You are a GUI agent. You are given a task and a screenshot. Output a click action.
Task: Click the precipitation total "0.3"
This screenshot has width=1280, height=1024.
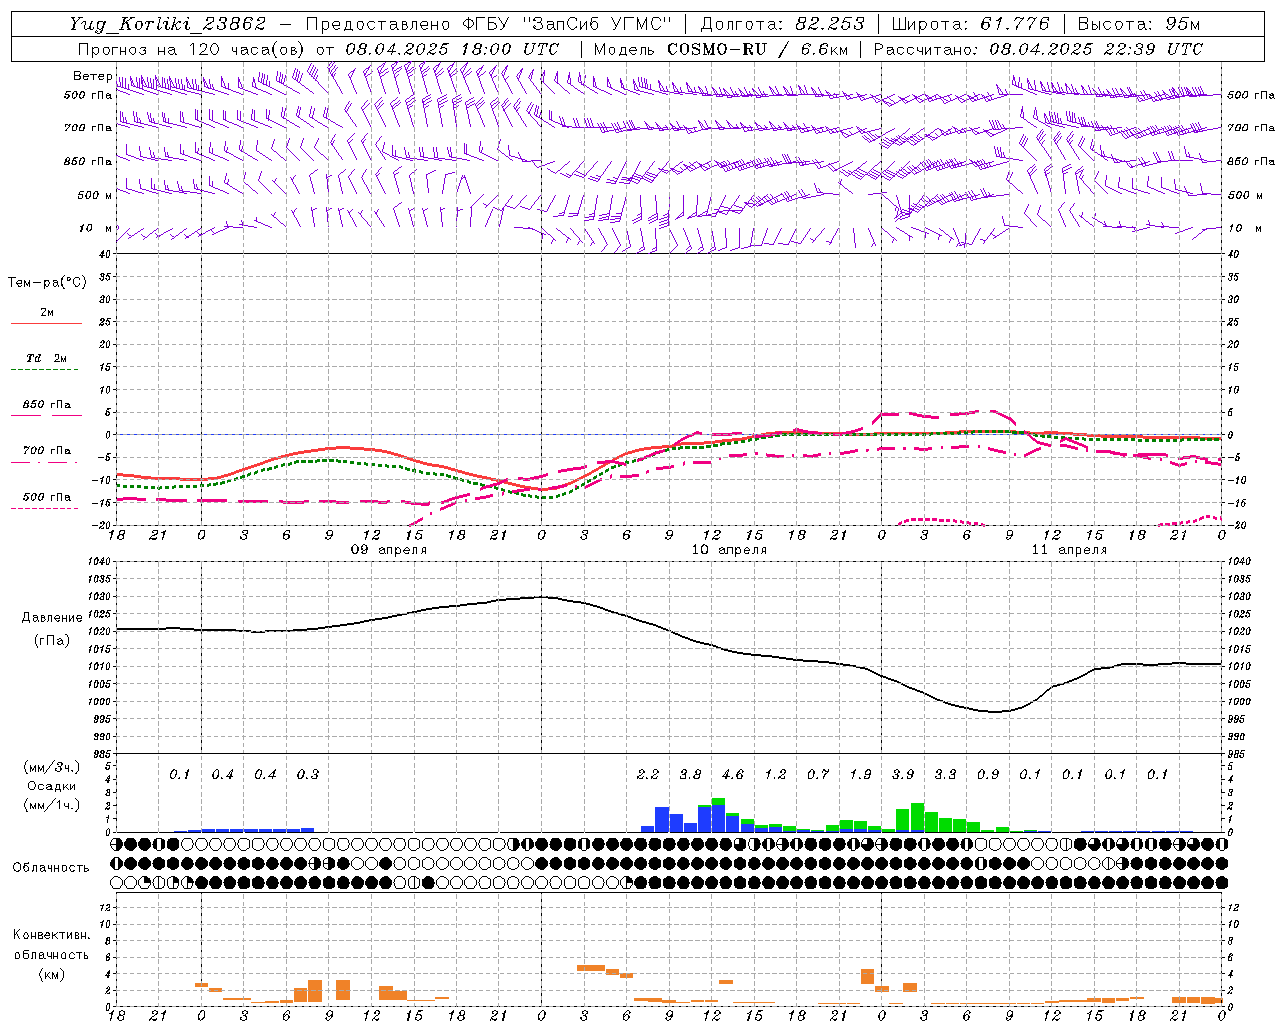pos(308,775)
